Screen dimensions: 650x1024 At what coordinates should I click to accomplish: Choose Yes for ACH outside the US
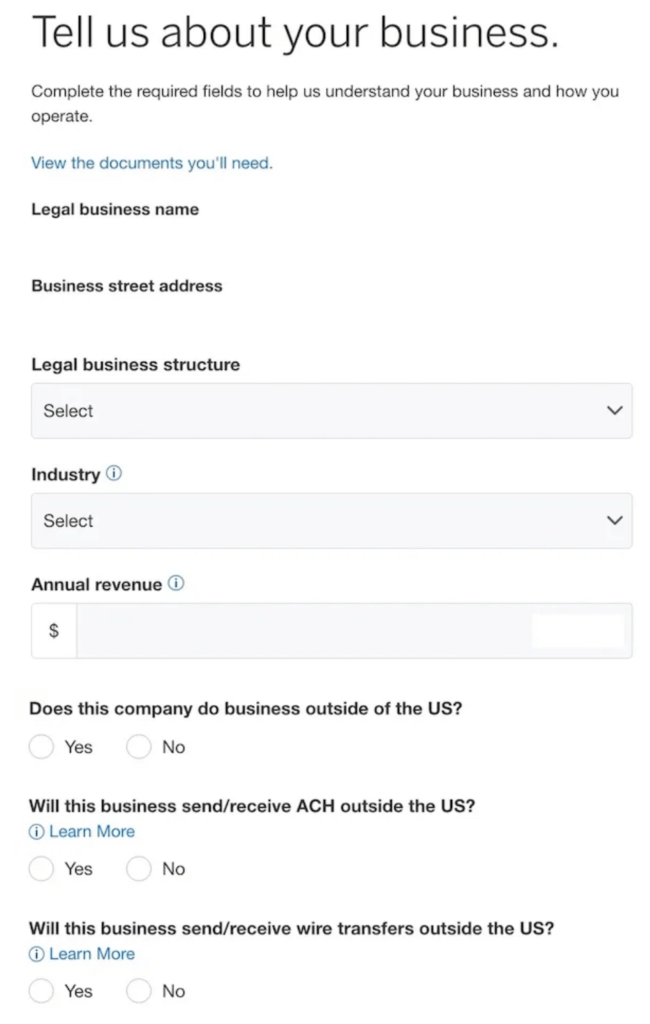pos(41,869)
